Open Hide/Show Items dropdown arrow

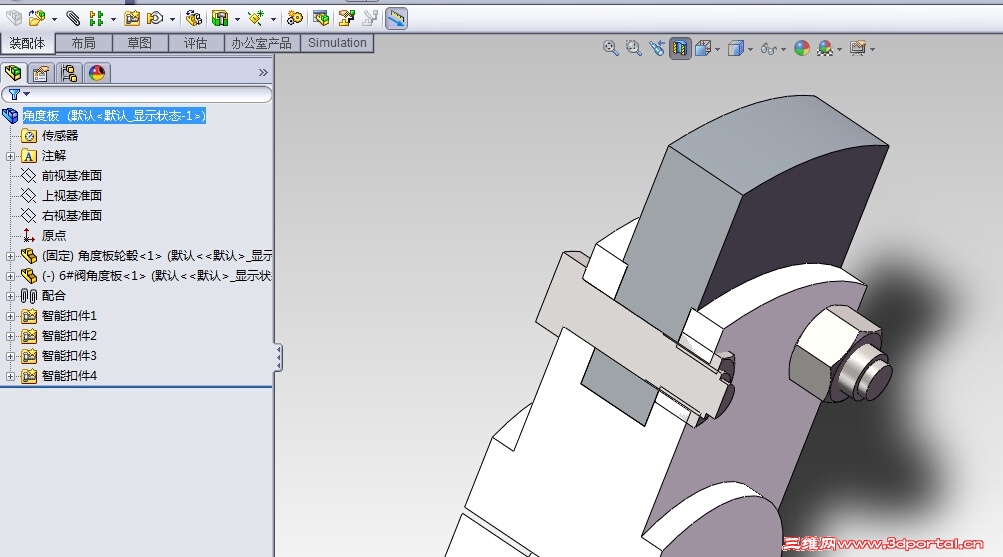pyautogui.click(x=783, y=49)
